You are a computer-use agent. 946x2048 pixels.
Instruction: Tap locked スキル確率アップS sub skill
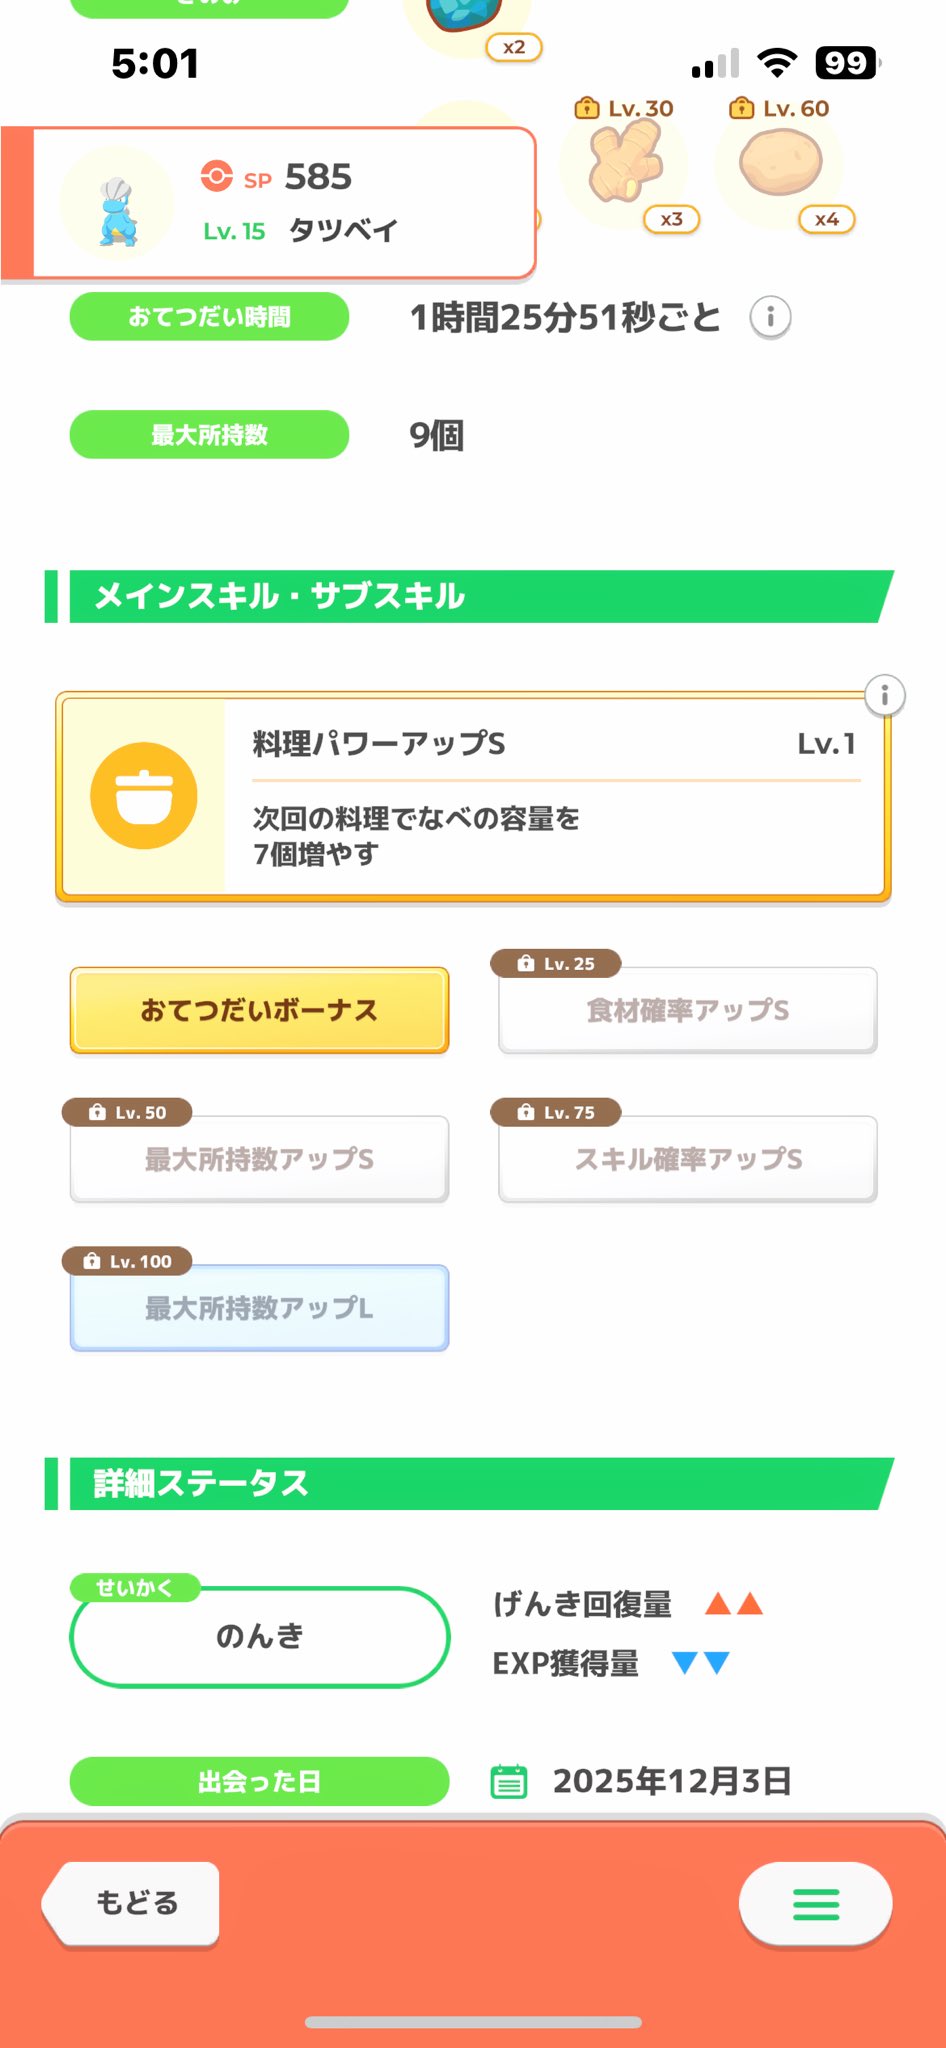pyautogui.click(x=688, y=1159)
